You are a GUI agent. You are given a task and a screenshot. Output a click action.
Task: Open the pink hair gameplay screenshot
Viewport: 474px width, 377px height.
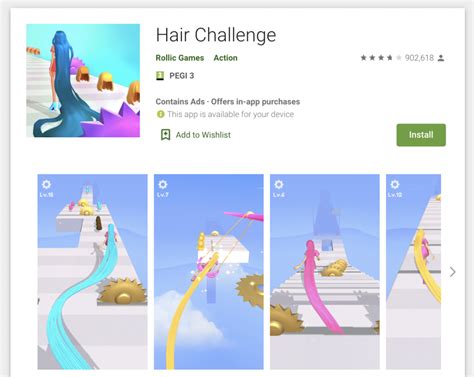tap(325, 272)
